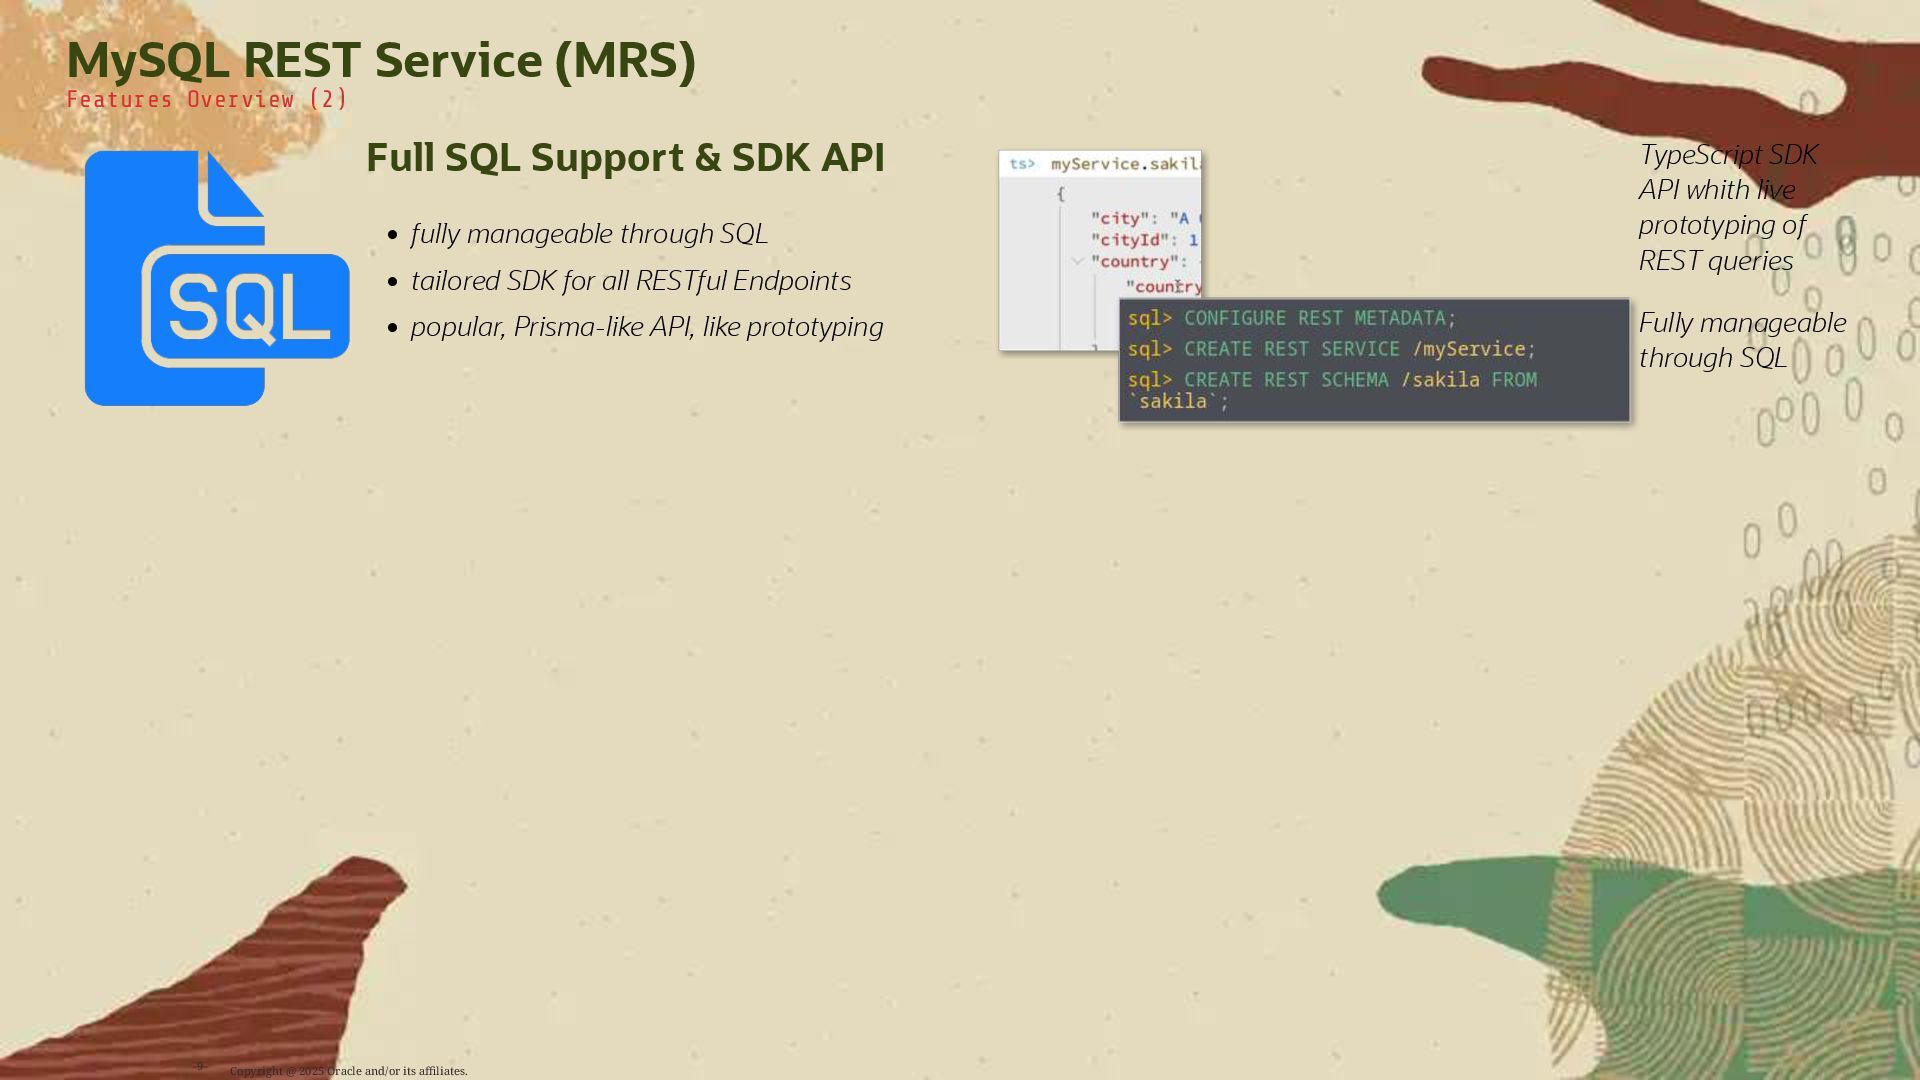Image resolution: width=1920 pixels, height=1080 pixels.
Task: Click the "Fully manageable through SQL" caption
Action: (x=1741, y=340)
